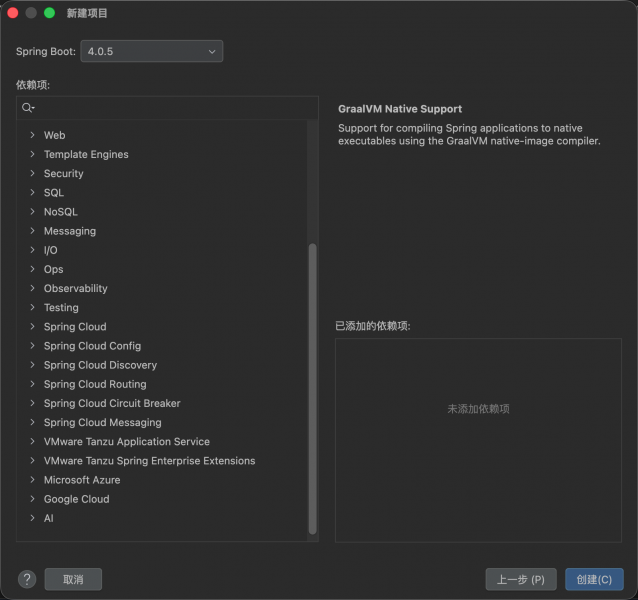Click the dependency search field
The width and height of the screenshot is (638, 600).
point(167,108)
